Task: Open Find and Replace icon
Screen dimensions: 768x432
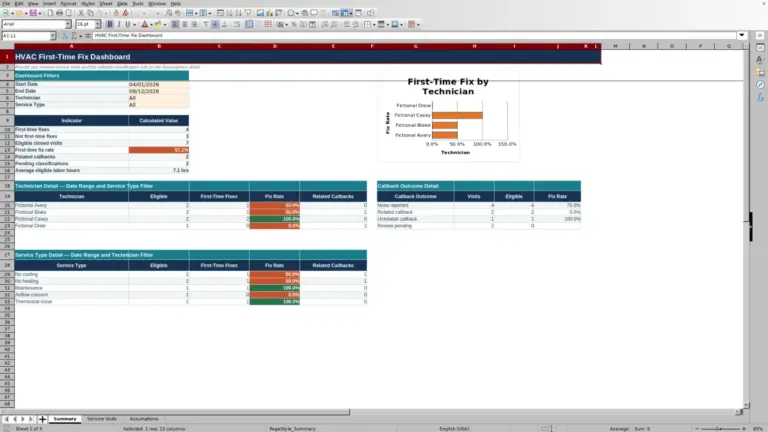Action: [168, 13]
